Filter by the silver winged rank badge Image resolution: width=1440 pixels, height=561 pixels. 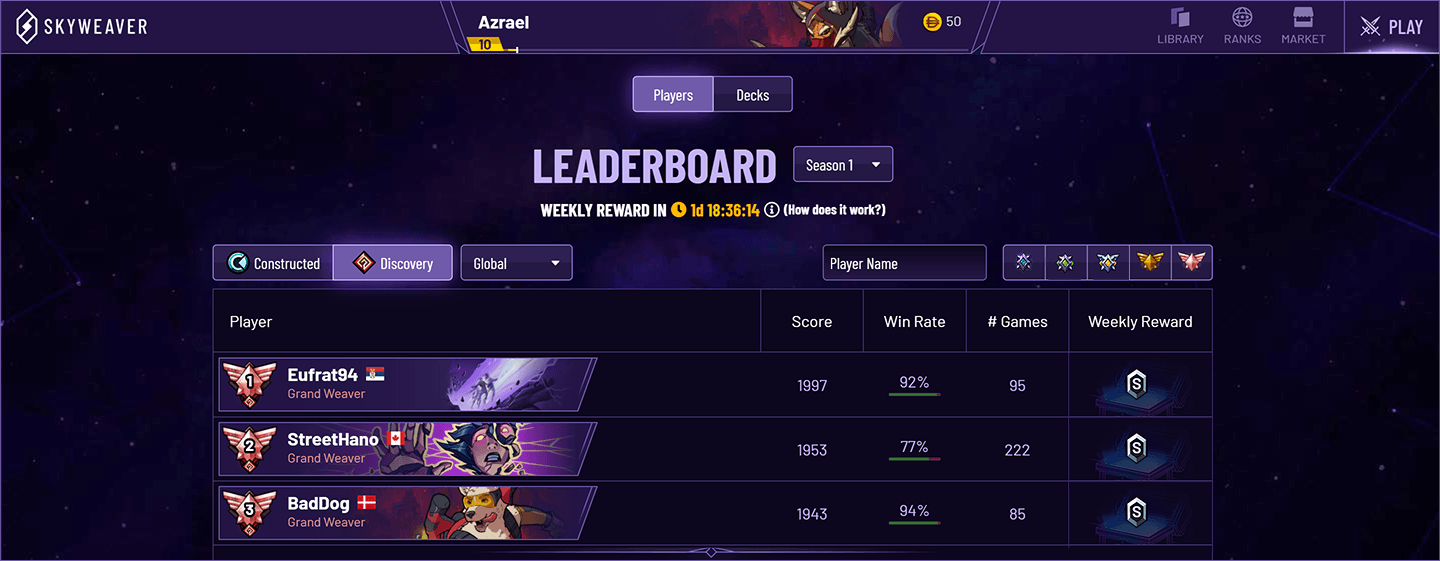[1108, 263]
